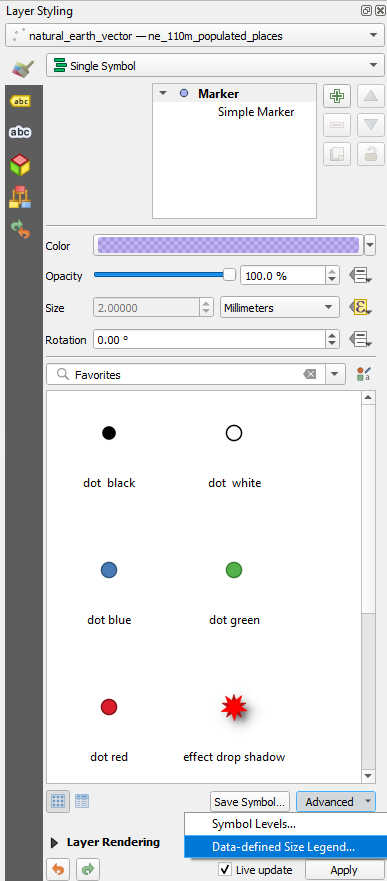
Task: Click the Apply button
Action: click(344, 870)
